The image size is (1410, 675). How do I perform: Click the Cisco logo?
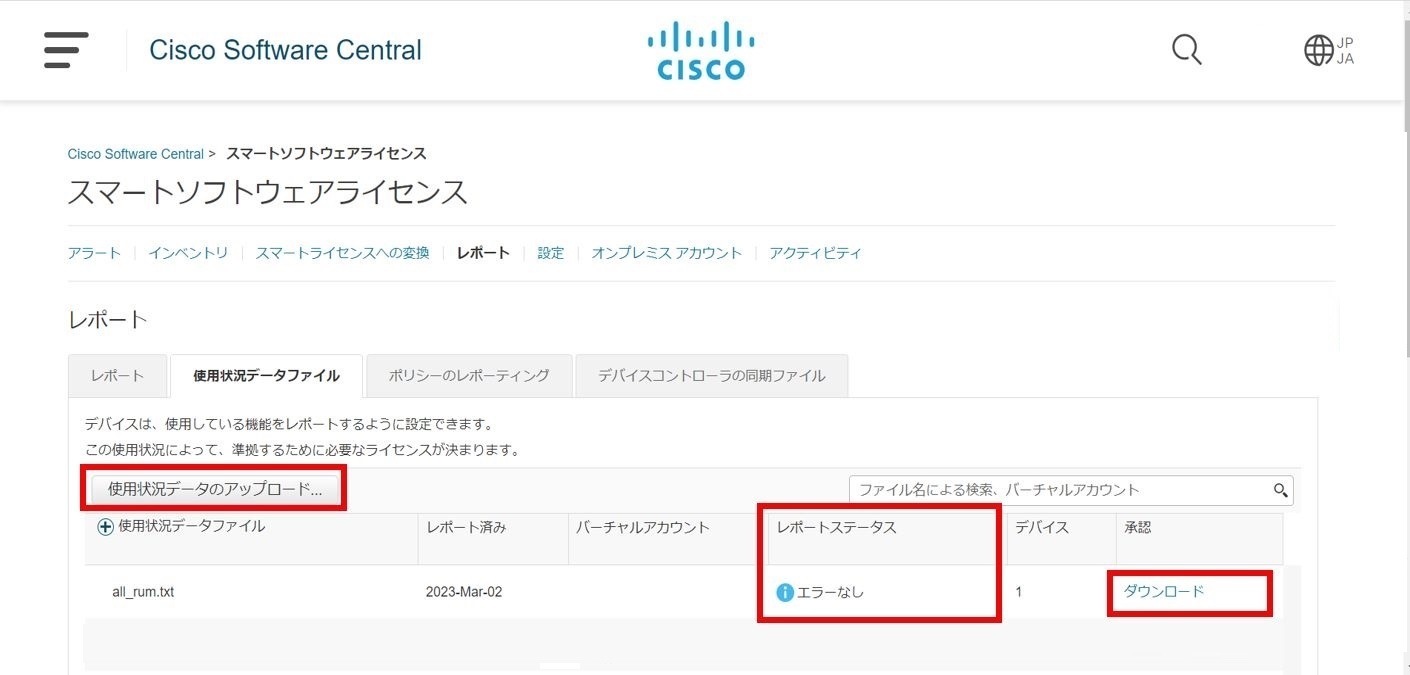point(700,48)
